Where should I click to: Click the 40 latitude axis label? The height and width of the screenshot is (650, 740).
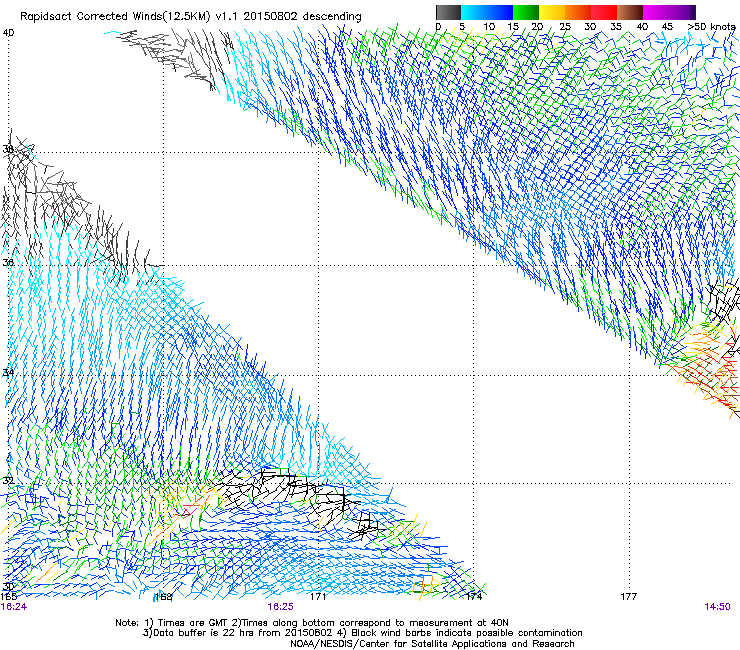(x=8, y=33)
